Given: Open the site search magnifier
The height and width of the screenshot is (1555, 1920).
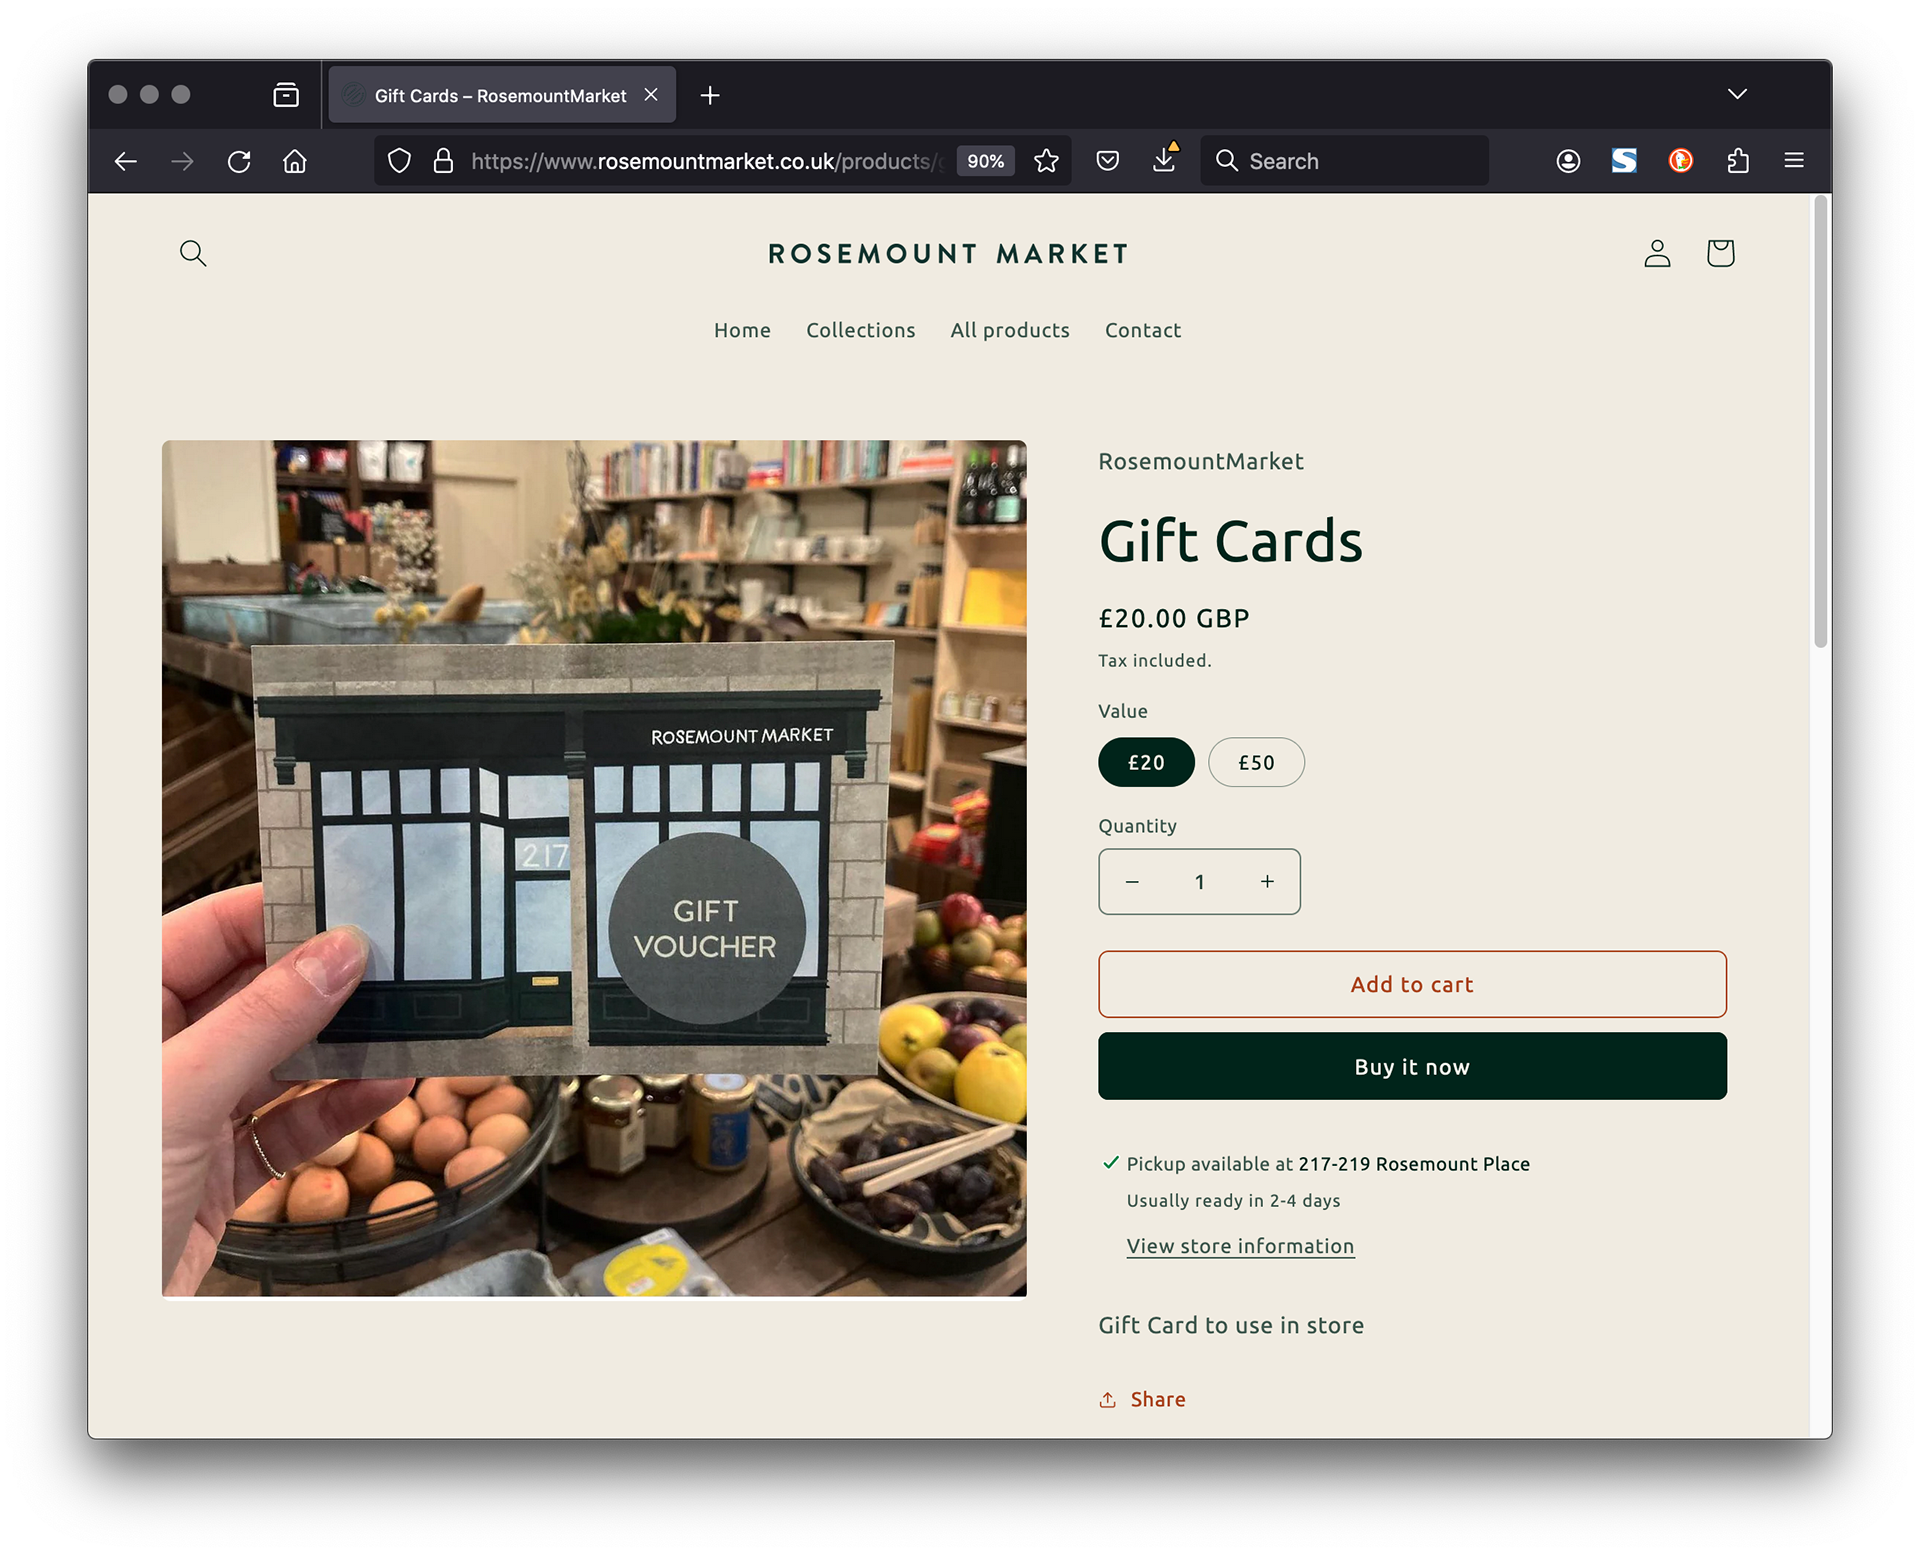Looking at the screenshot, I should (193, 253).
